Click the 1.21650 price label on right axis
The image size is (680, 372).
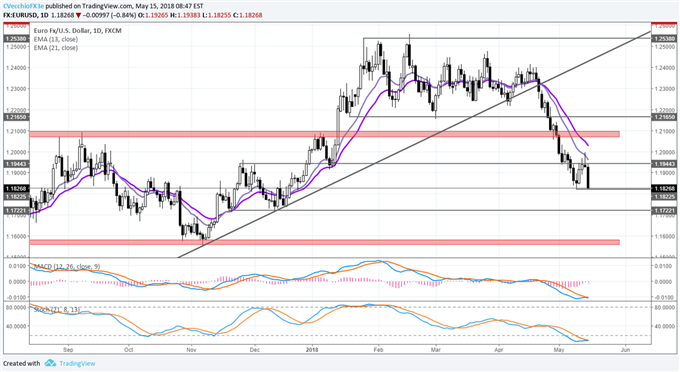(x=664, y=117)
